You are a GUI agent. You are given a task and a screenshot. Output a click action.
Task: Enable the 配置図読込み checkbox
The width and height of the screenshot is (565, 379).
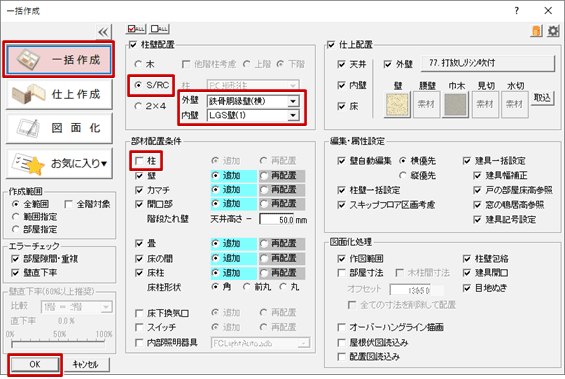342,357
